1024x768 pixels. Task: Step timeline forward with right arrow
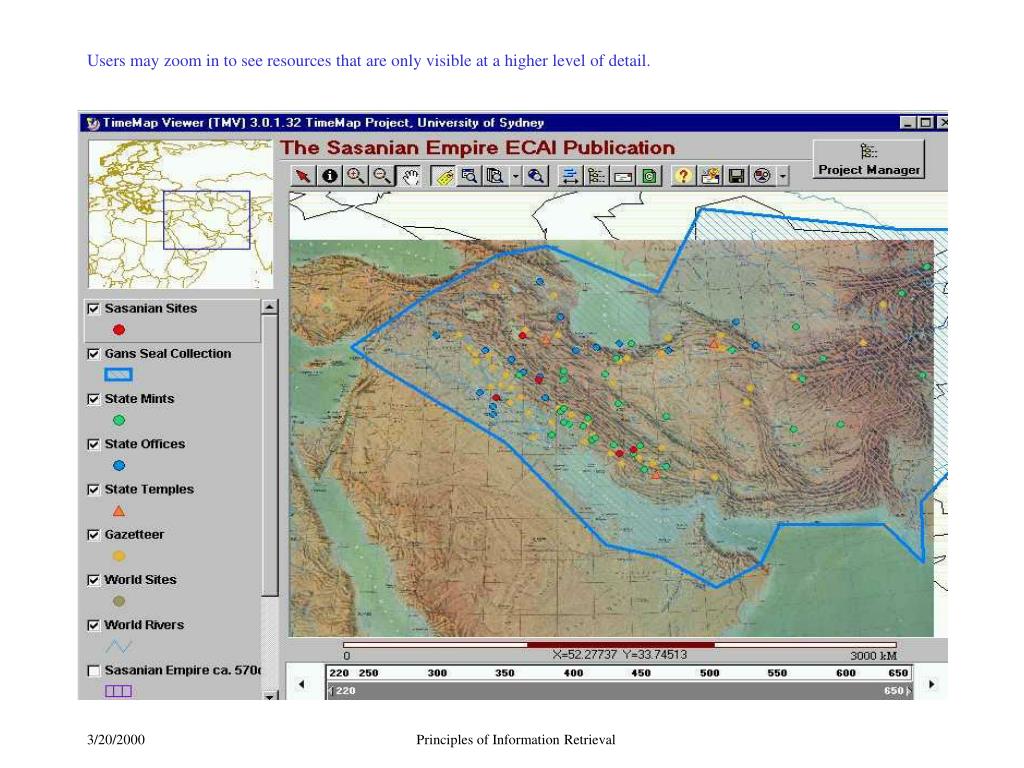click(931, 684)
